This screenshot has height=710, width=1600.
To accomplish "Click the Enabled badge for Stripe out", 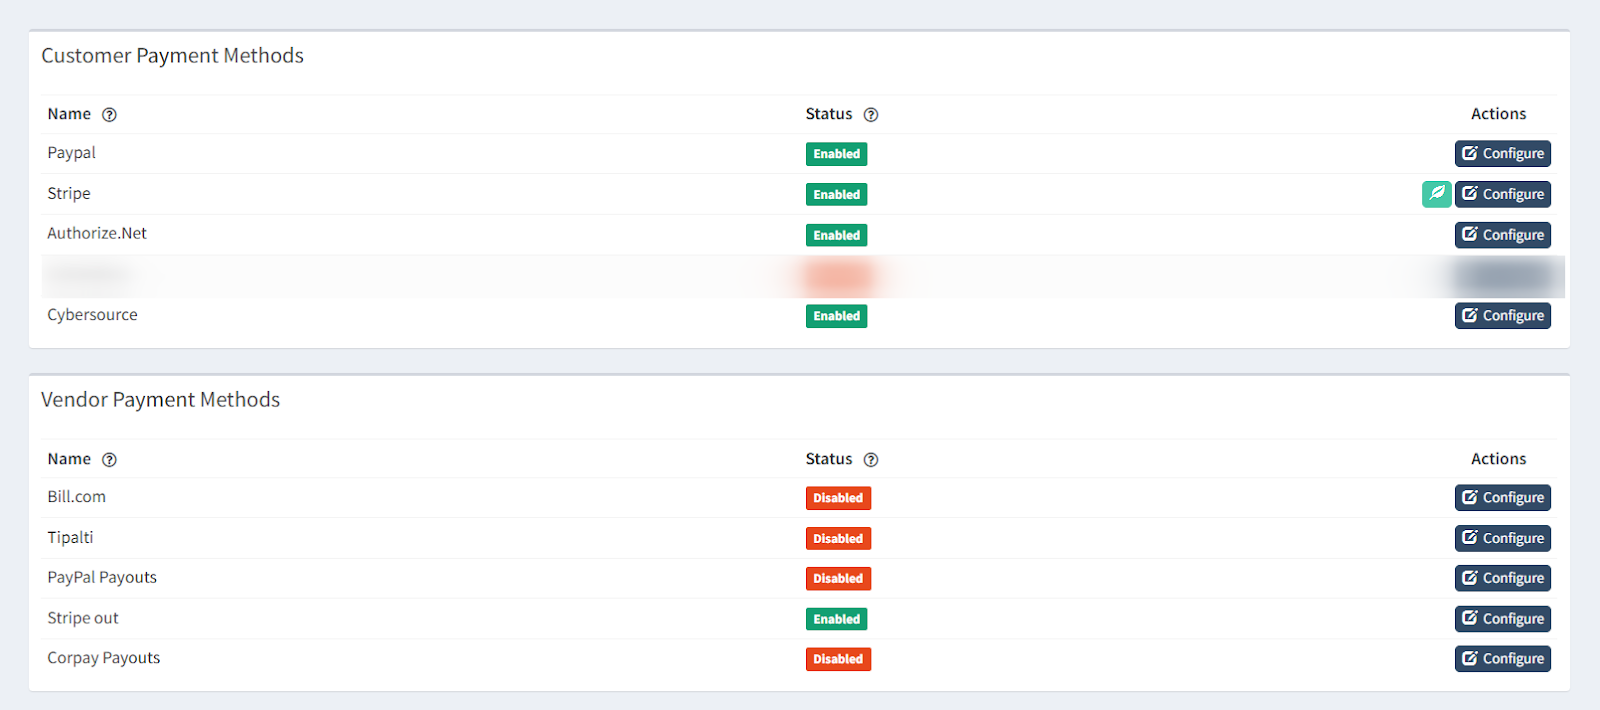I will (x=836, y=619).
